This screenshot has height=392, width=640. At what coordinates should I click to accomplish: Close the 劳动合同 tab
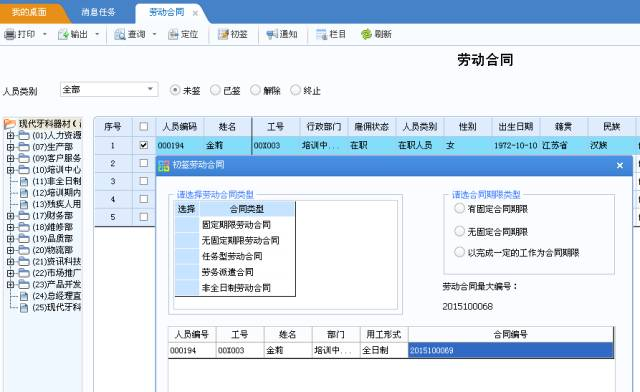point(195,13)
